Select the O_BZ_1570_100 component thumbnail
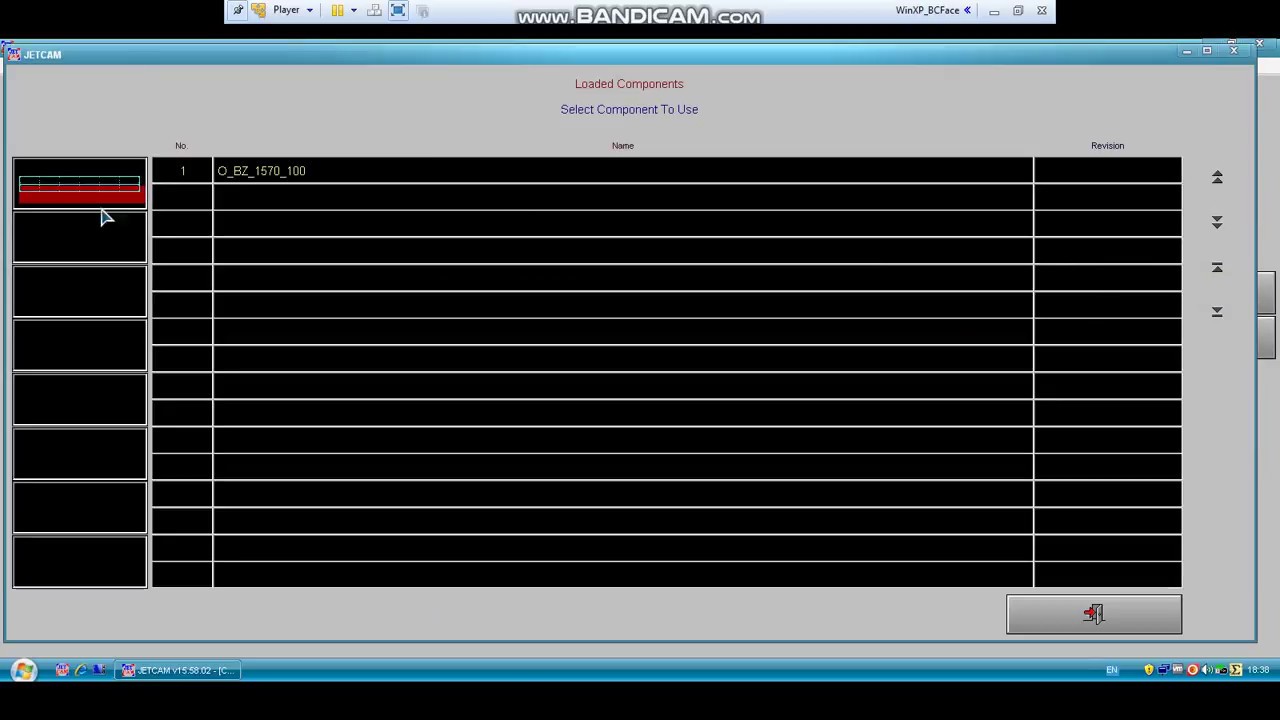Image resolution: width=1280 pixels, height=720 pixels. pyautogui.click(x=80, y=184)
